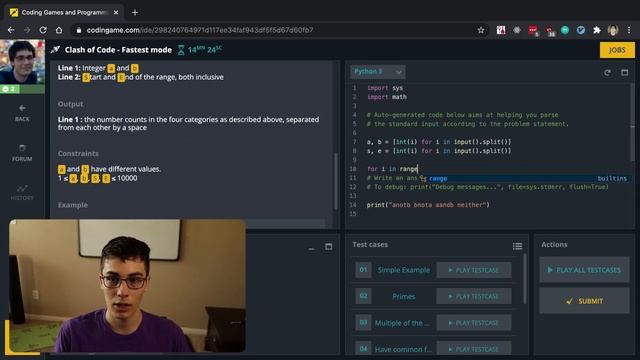The width and height of the screenshot is (640, 360).
Task: Maximize the code editor panel
Action: [x=624, y=73]
